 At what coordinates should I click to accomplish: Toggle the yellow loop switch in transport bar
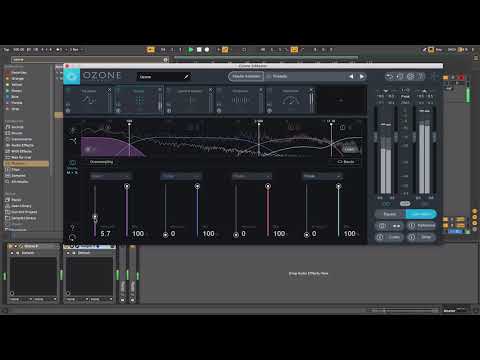click(x=294, y=50)
